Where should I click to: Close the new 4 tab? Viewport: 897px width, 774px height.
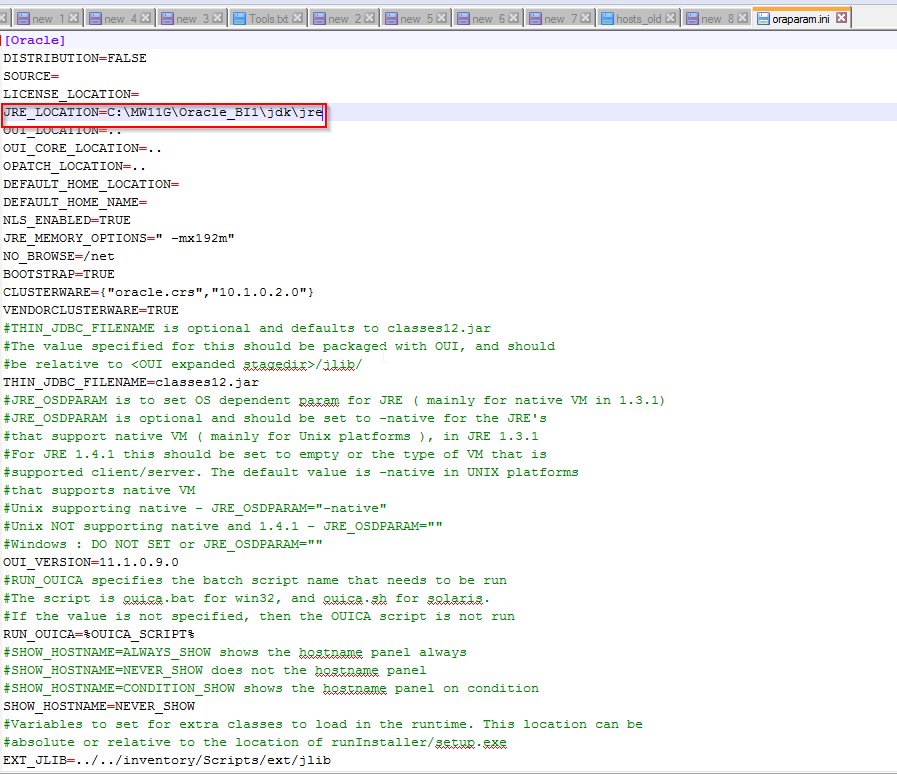pos(145,18)
